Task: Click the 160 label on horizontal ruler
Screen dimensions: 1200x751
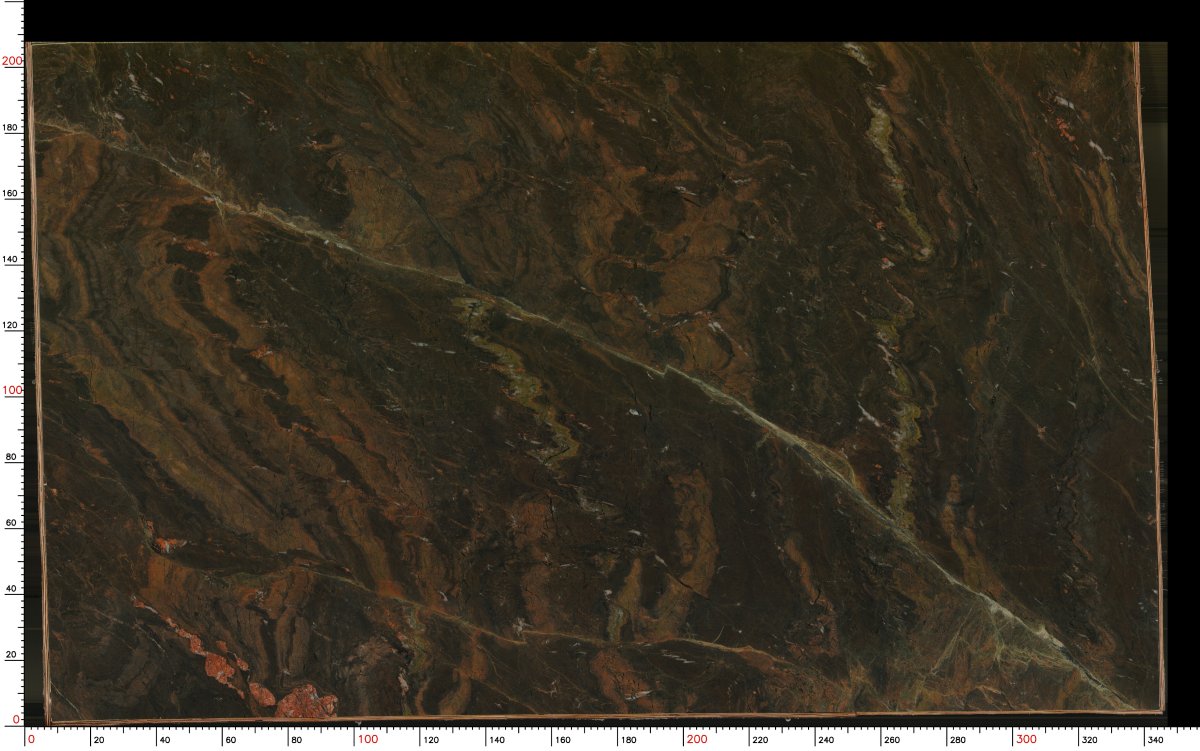Action: coord(563,740)
